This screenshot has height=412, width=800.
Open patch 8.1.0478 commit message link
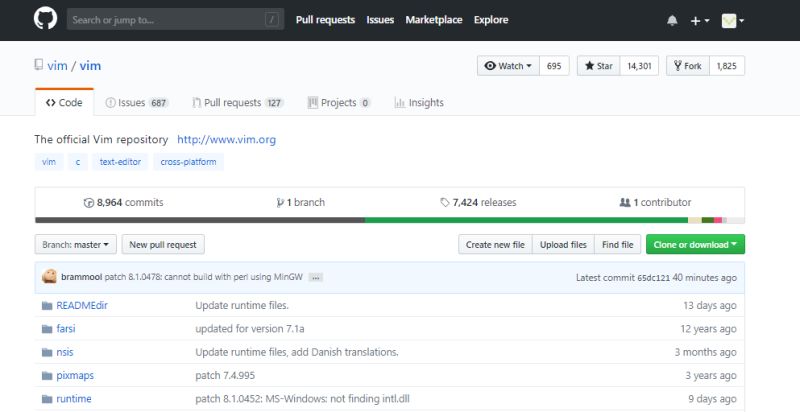[x=204, y=277]
